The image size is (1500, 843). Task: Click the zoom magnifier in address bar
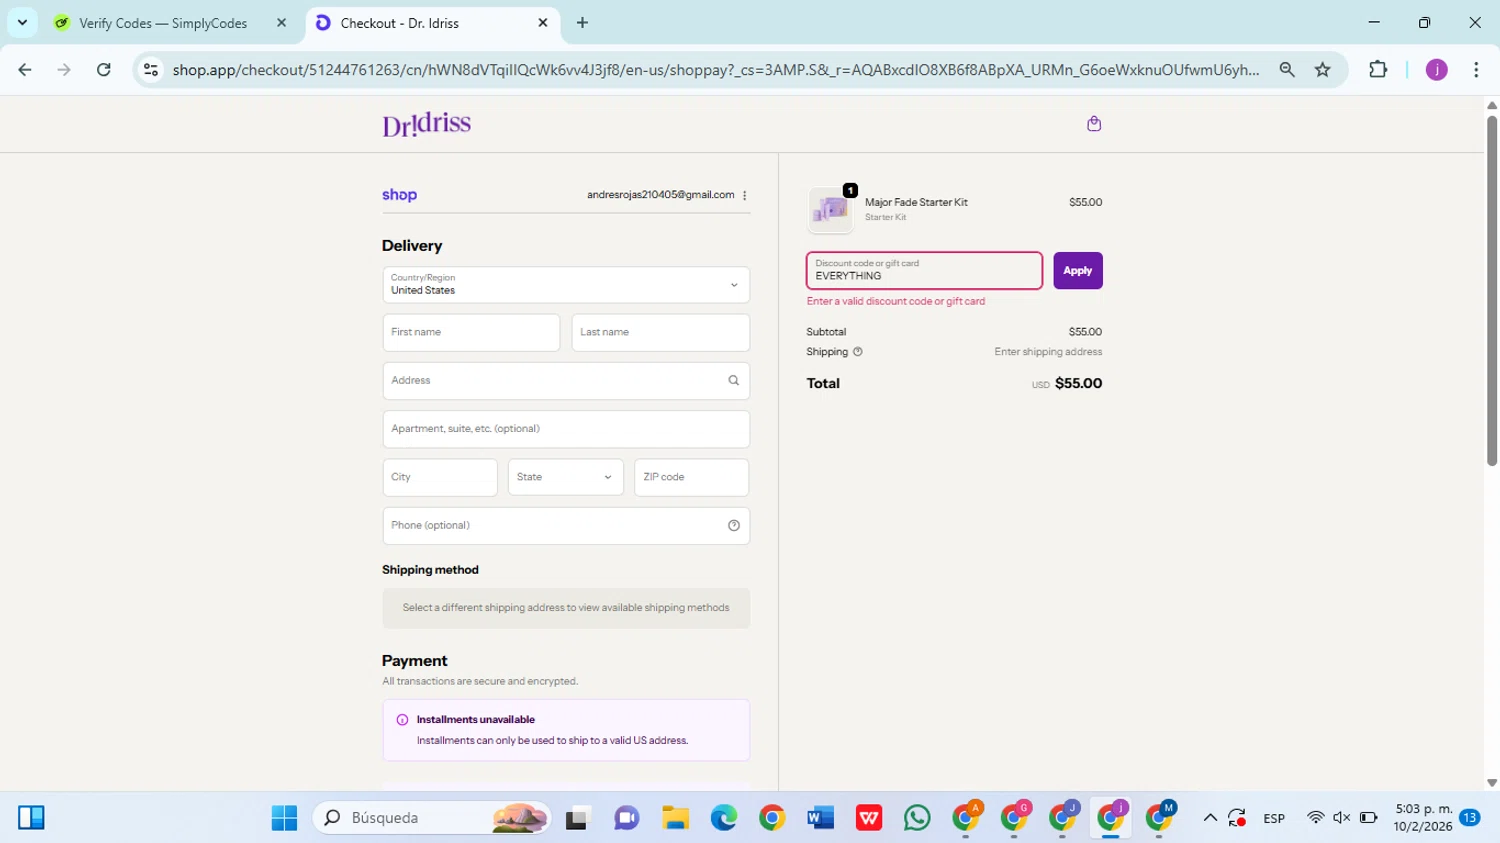click(x=1287, y=69)
